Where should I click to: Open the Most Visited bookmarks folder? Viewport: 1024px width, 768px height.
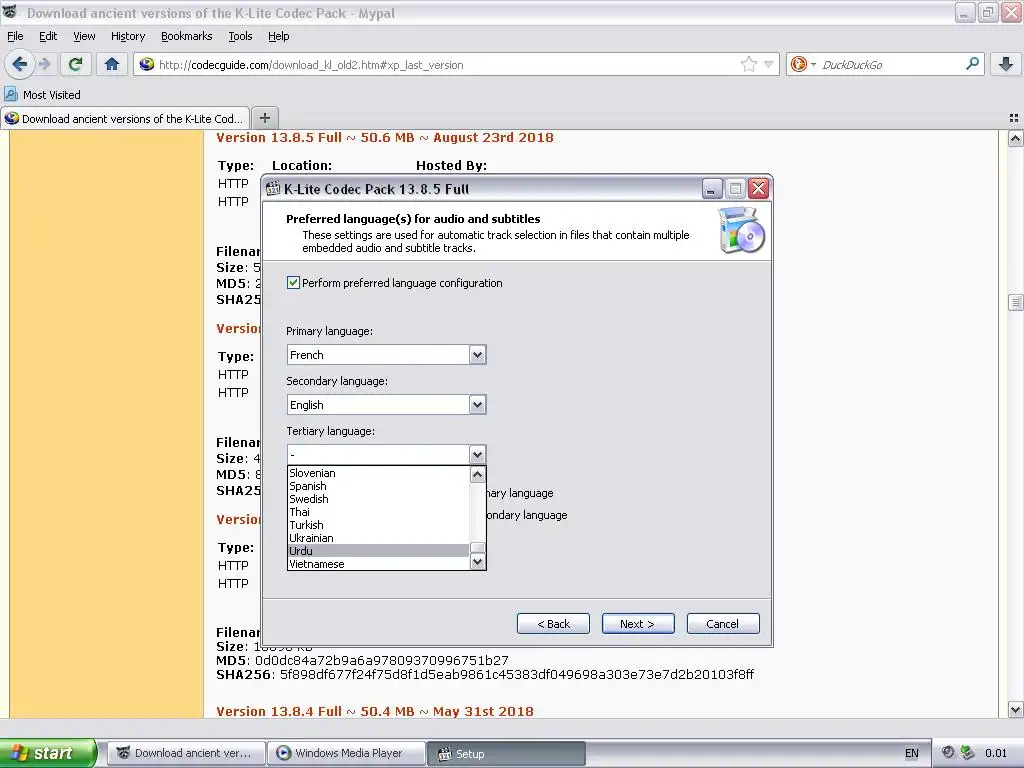point(42,95)
